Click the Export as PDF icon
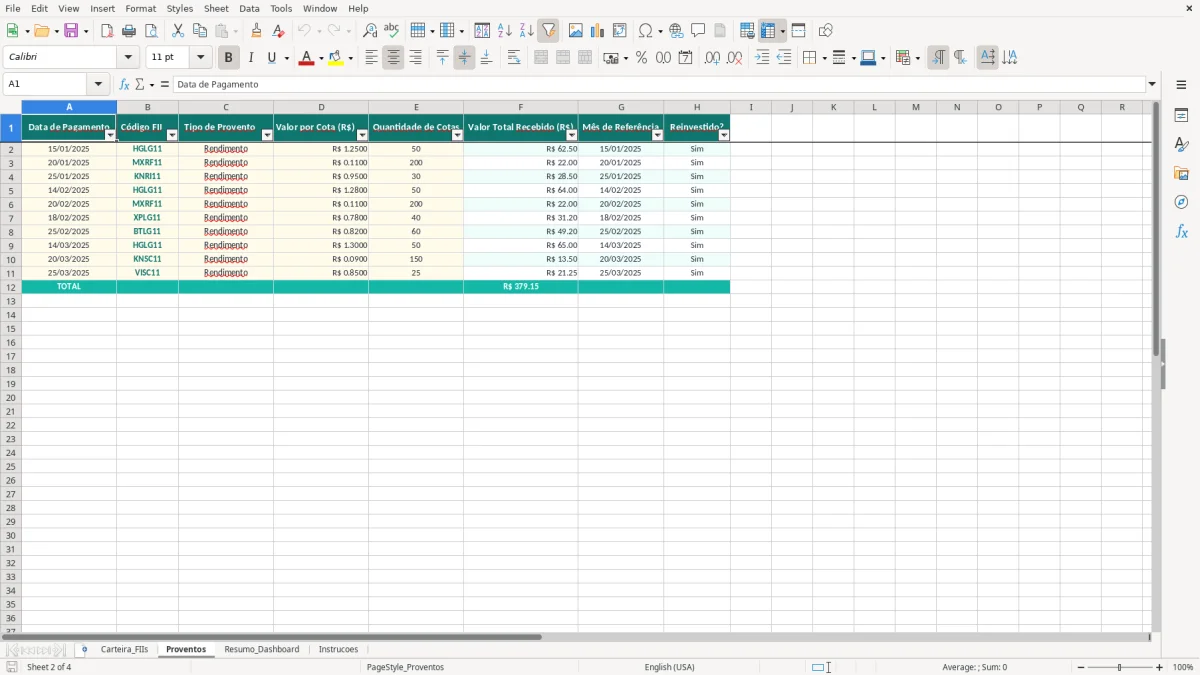Screen dimensions: 1200x675 click(x=107, y=31)
